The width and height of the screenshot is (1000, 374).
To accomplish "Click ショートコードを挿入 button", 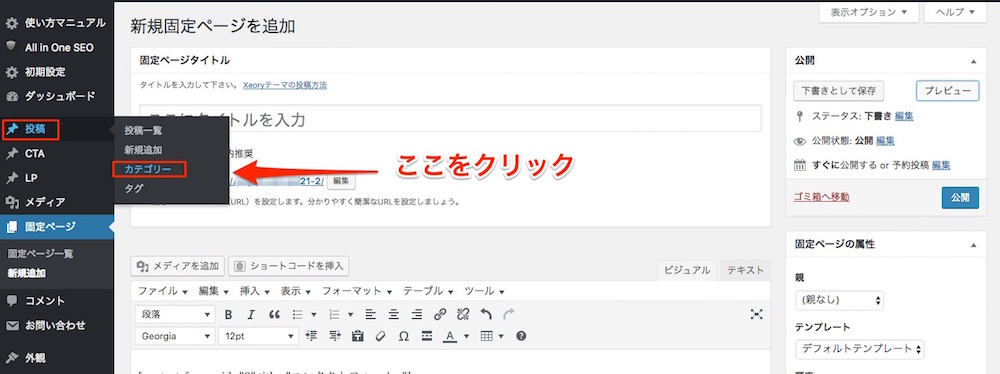I will 289,266.
